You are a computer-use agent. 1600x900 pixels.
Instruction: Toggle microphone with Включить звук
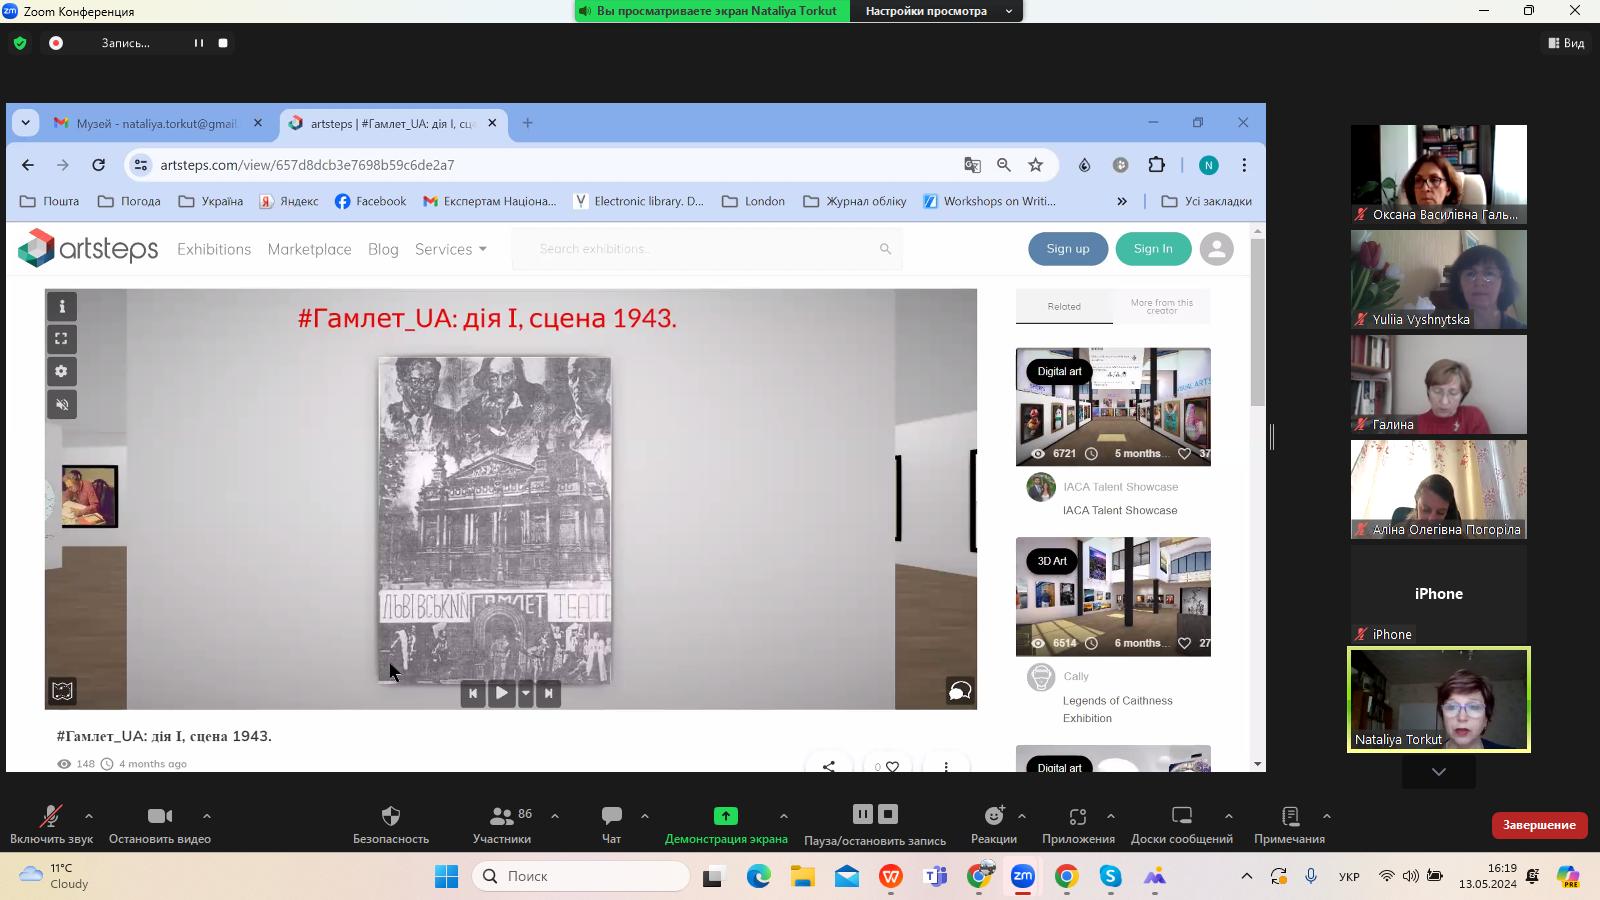50,816
